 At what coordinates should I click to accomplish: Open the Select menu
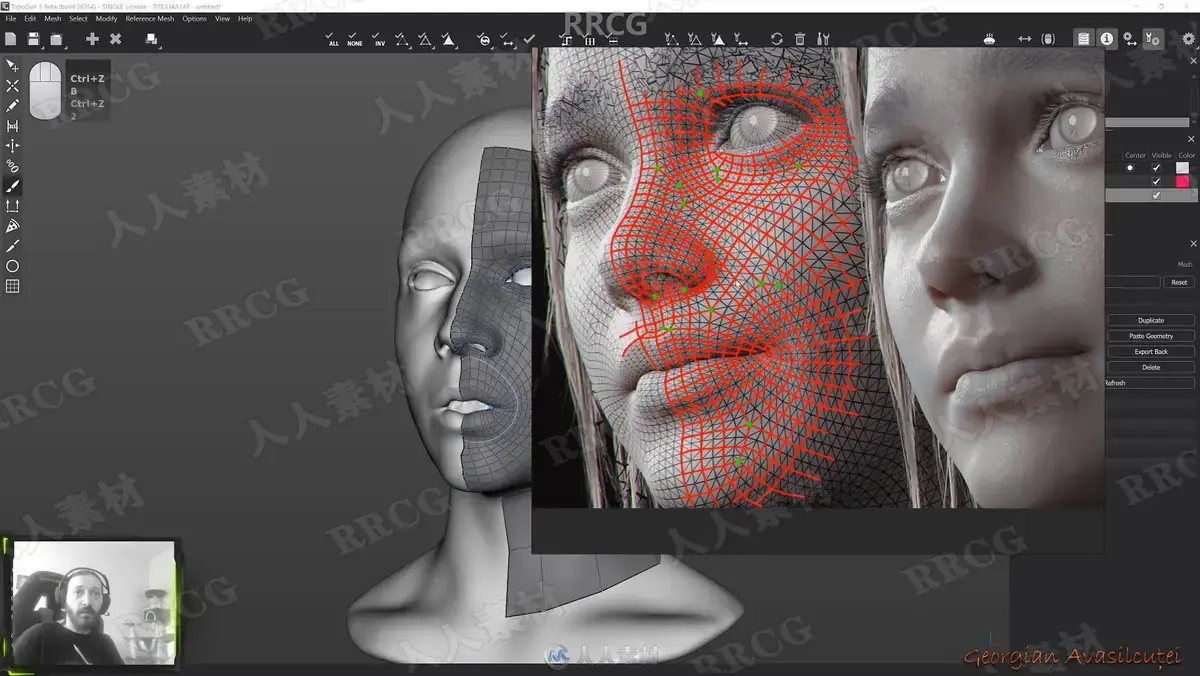(x=78, y=18)
